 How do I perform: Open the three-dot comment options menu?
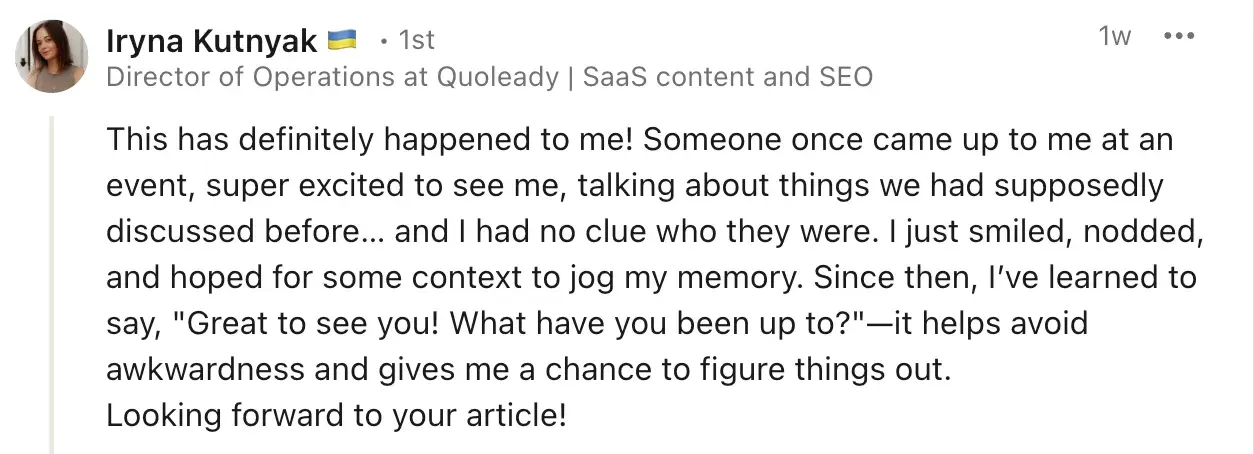click(1180, 37)
